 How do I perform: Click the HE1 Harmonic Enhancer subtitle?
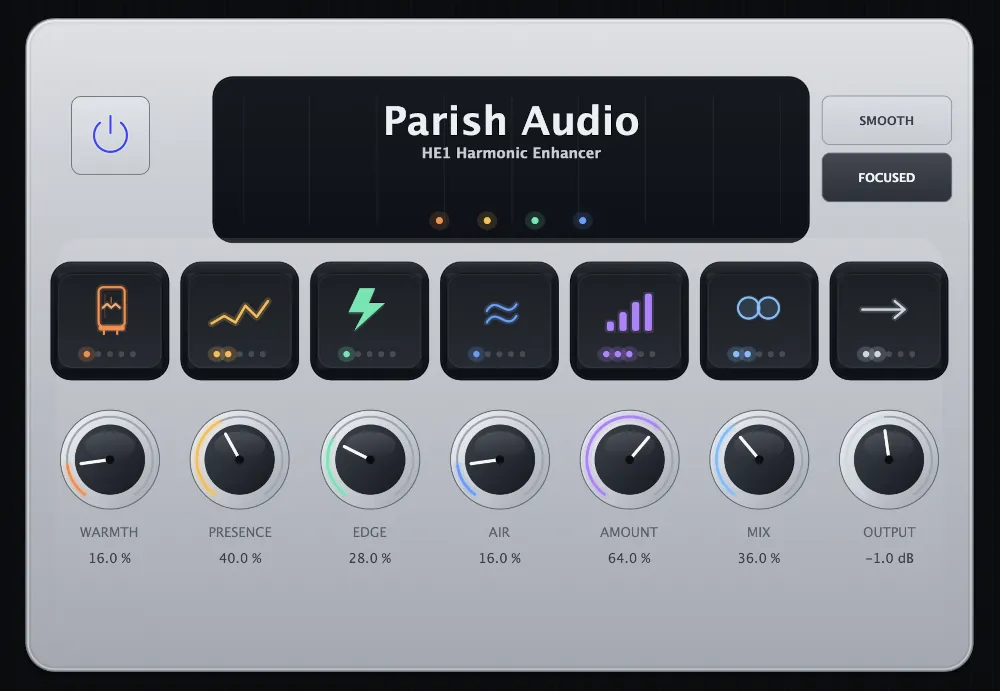[x=511, y=153]
